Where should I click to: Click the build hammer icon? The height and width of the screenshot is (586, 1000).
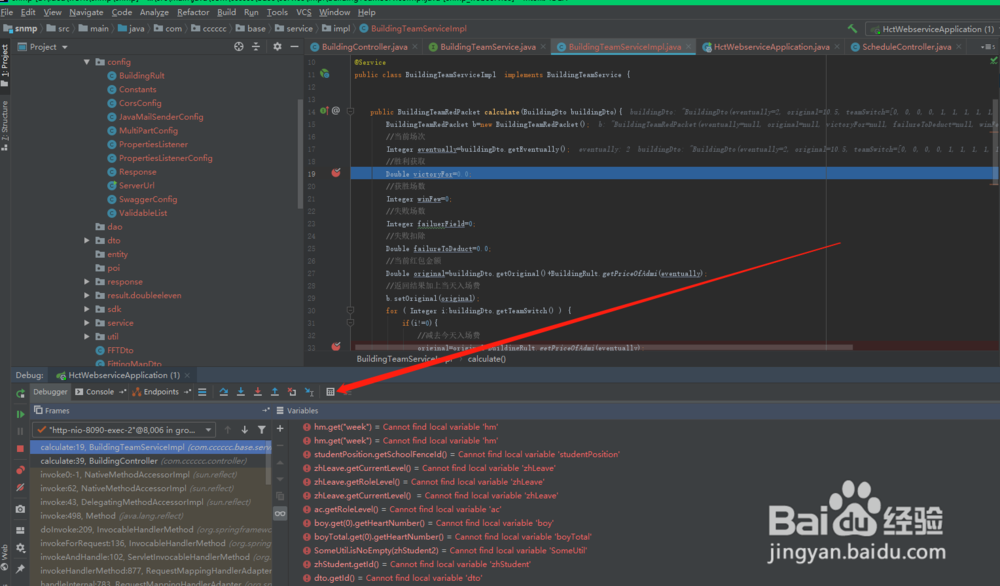pyautogui.click(x=852, y=29)
